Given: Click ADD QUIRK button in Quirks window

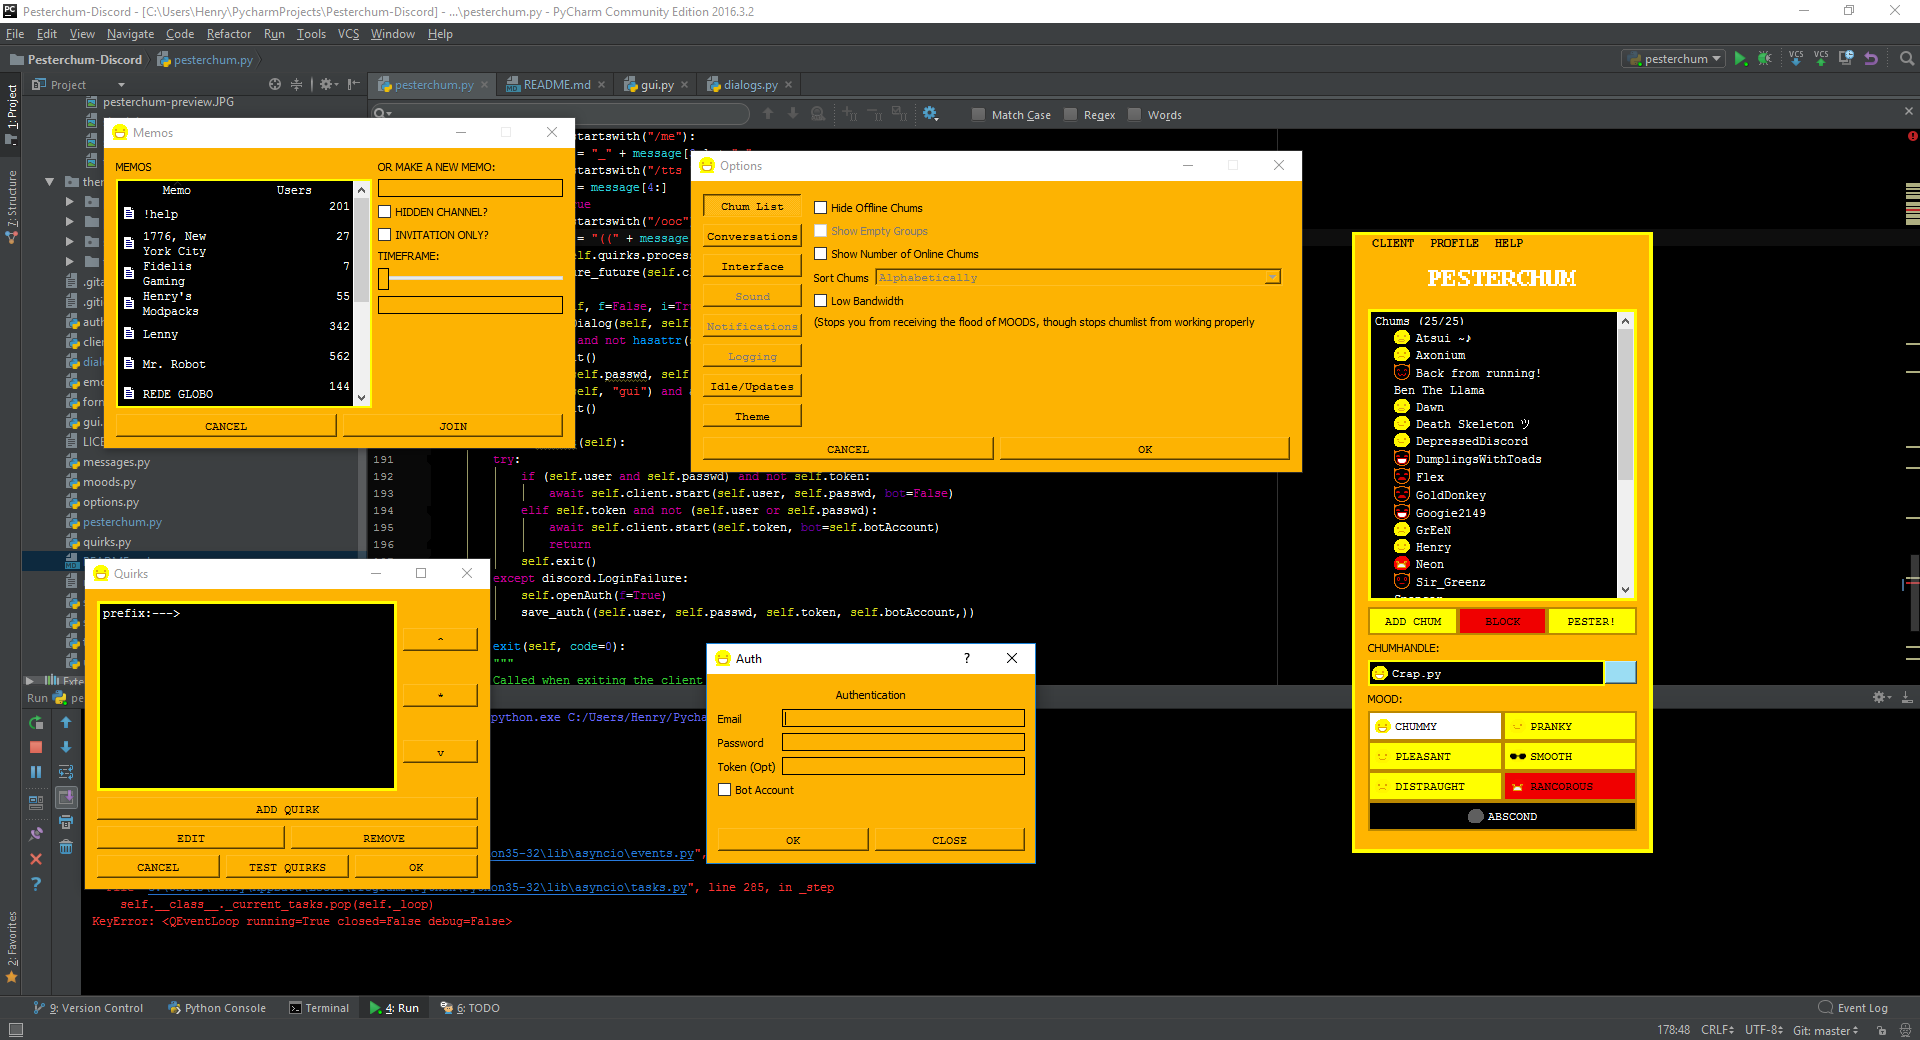Looking at the screenshot, I should (x=287, y=810).
